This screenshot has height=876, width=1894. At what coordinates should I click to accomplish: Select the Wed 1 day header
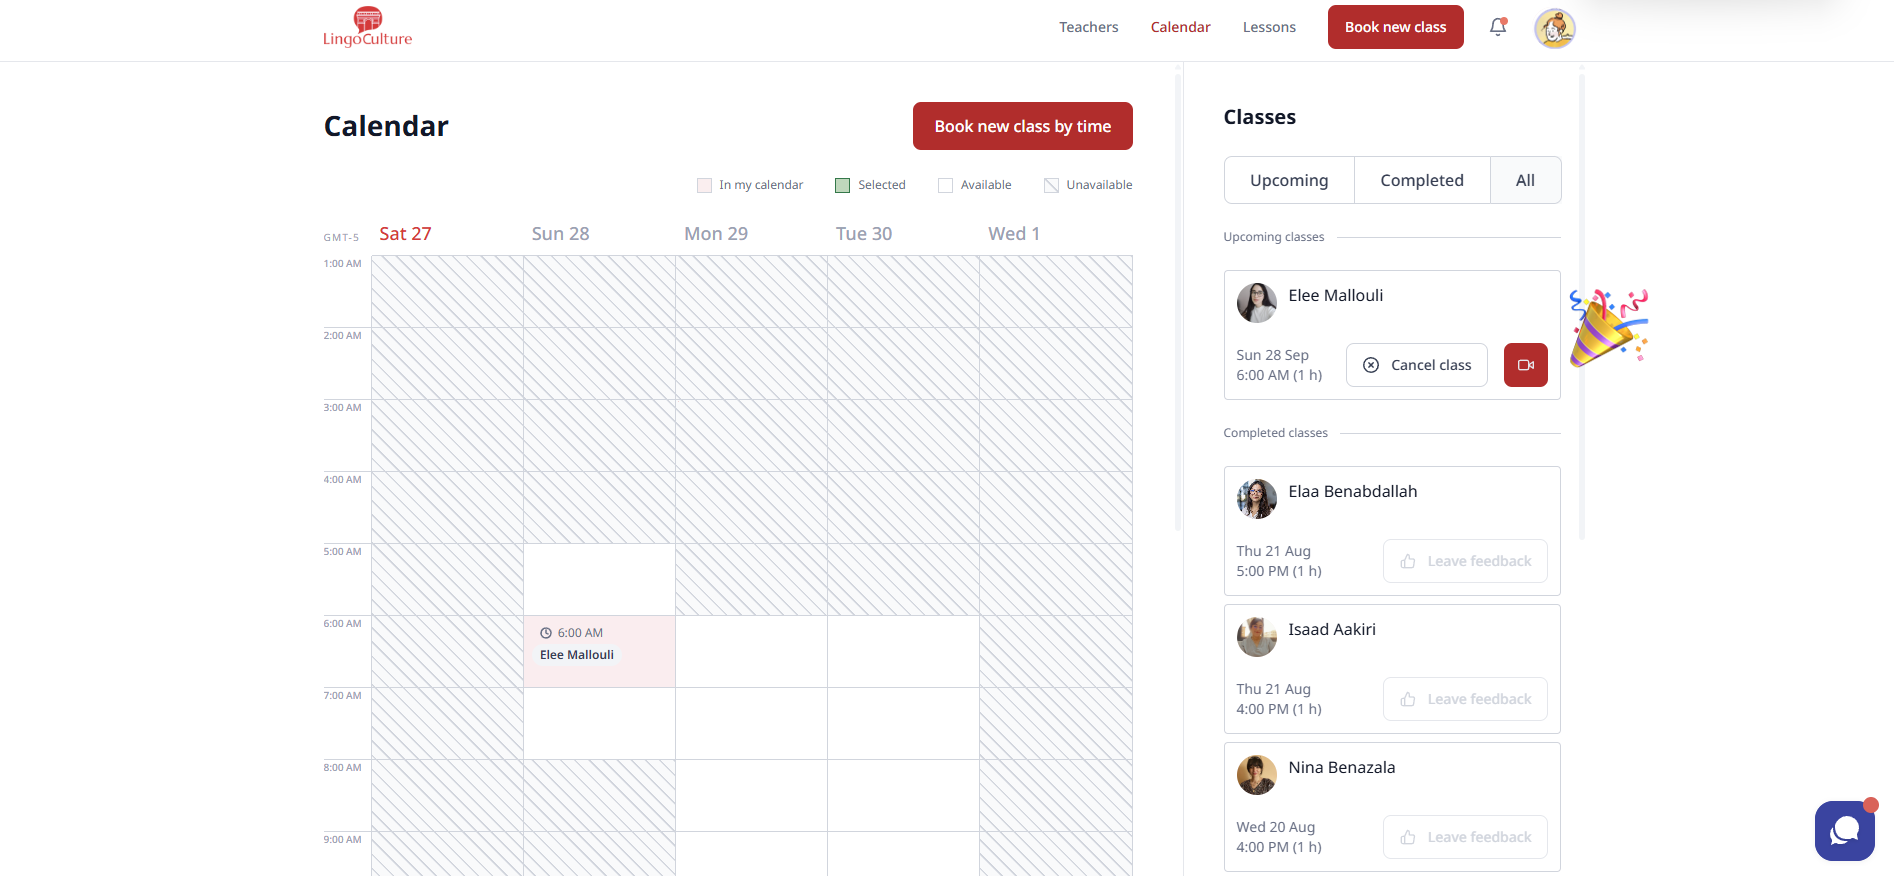[1014, 234]
